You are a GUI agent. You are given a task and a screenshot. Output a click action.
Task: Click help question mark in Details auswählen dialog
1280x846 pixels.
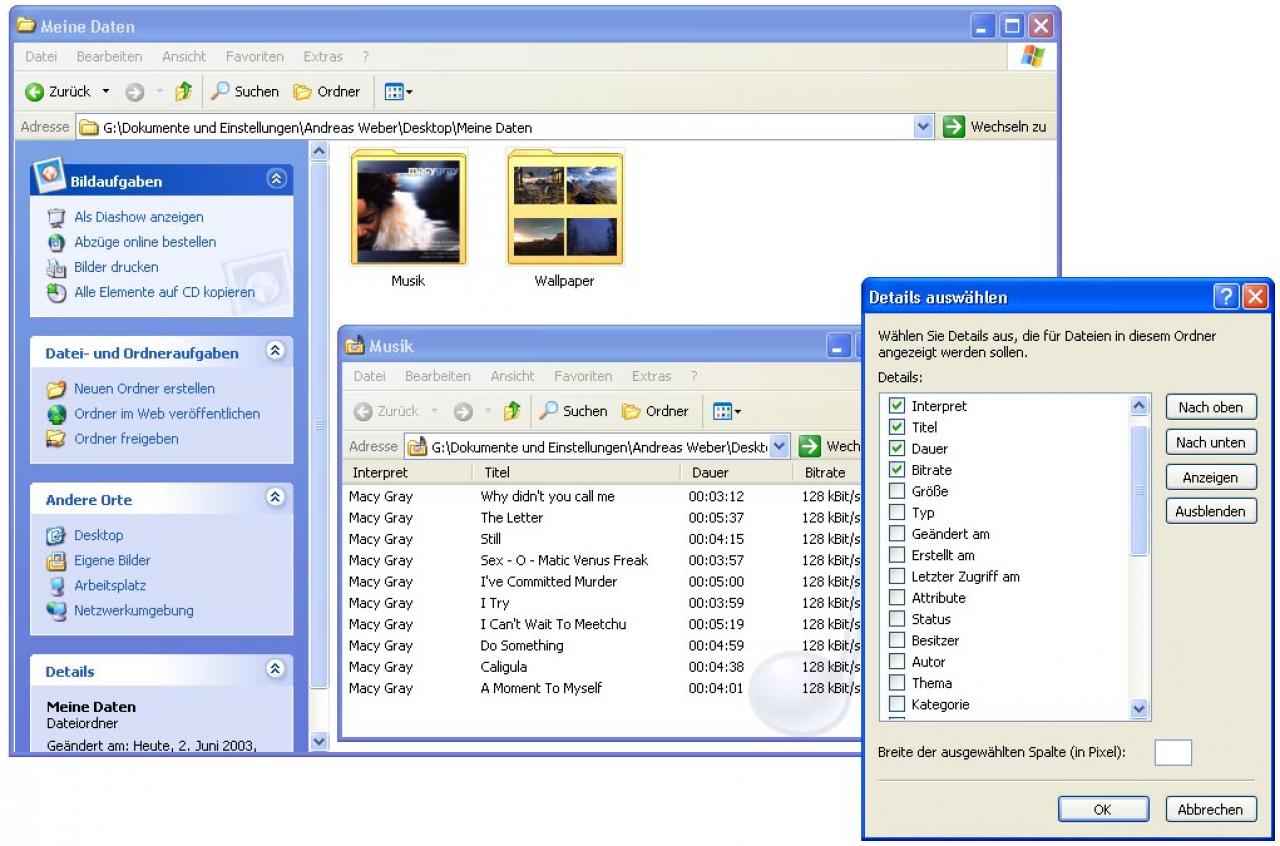(x=1226, y=297)
